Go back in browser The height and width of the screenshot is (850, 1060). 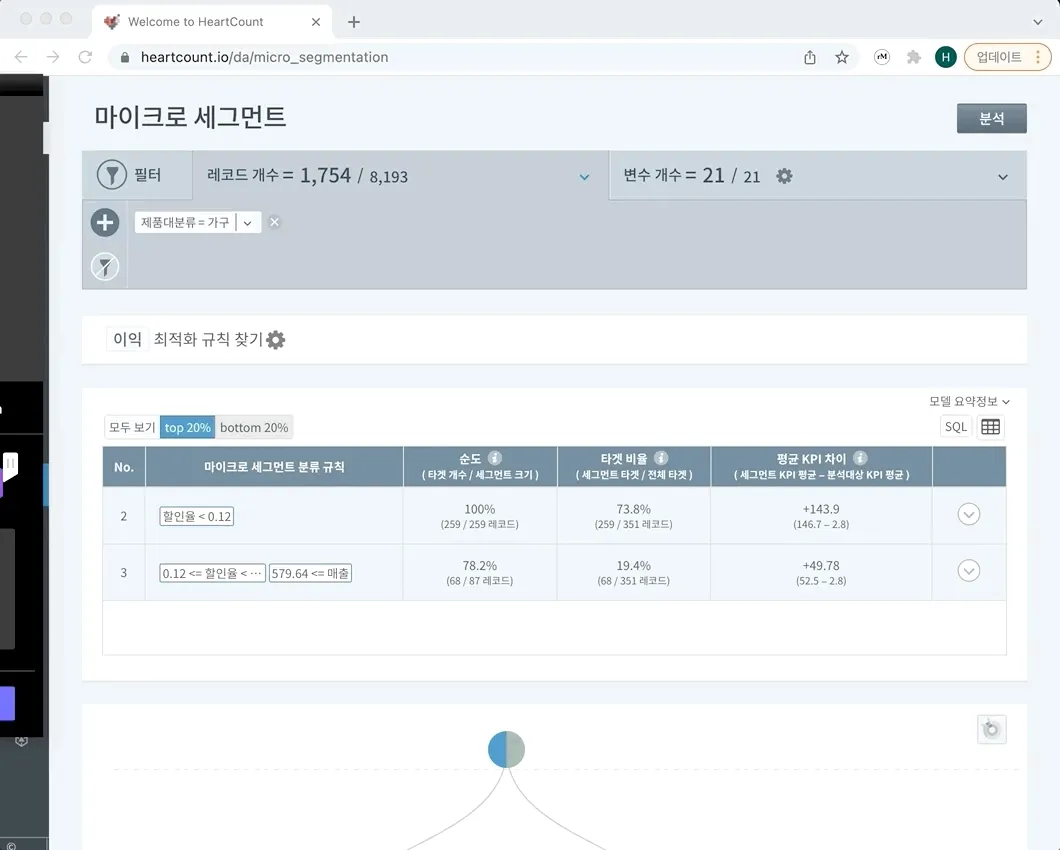[21, 57]
